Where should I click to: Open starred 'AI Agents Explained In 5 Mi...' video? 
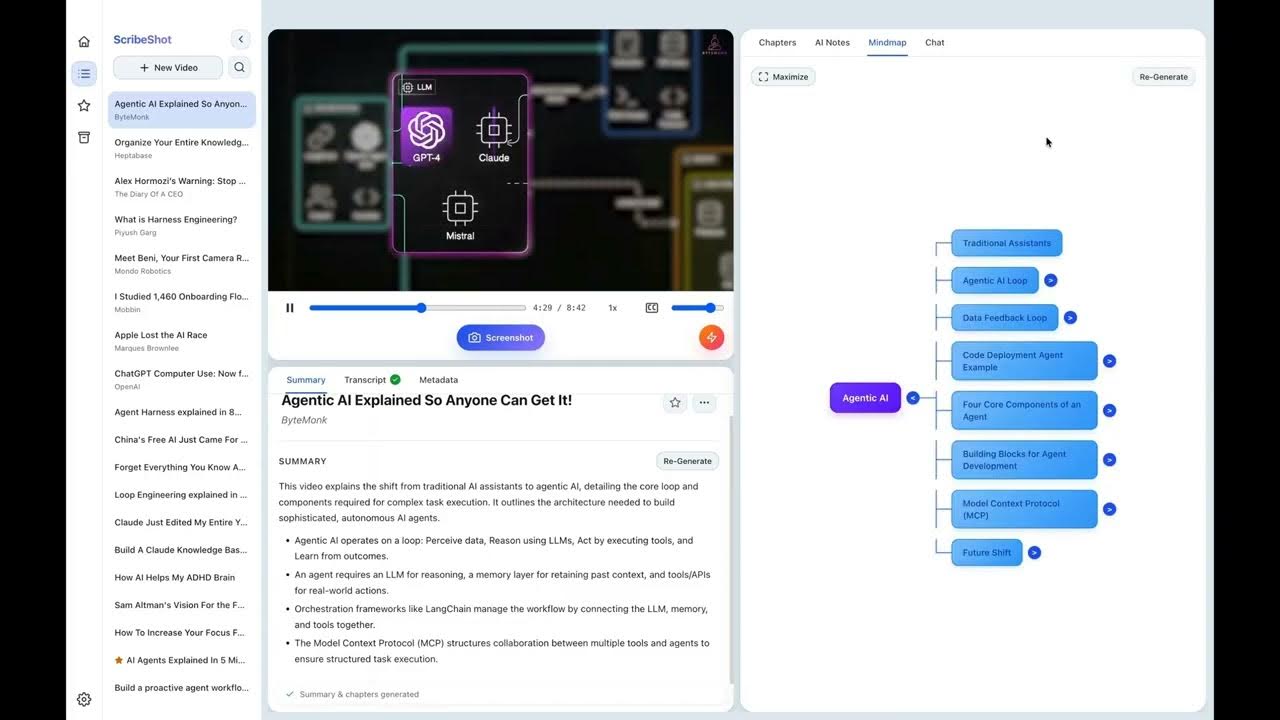(182, 660)
